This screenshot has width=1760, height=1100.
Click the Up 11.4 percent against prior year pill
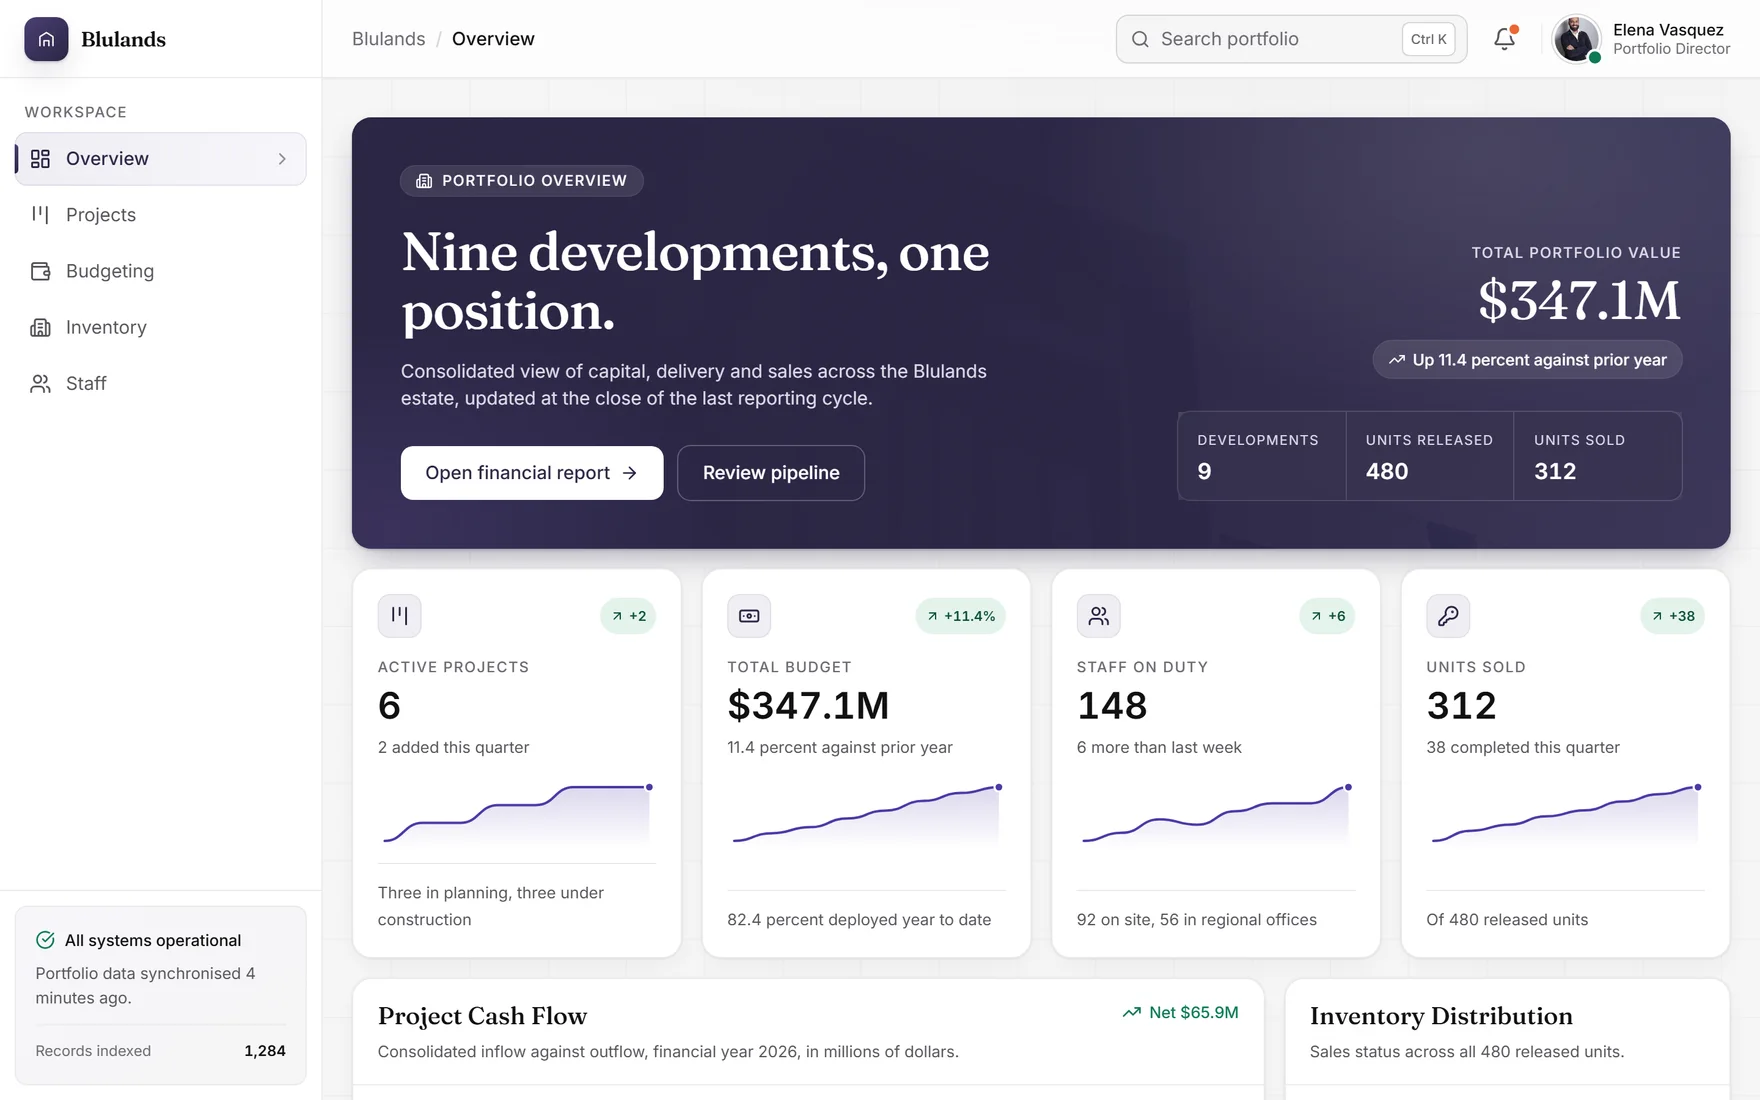pos(1527,360)
